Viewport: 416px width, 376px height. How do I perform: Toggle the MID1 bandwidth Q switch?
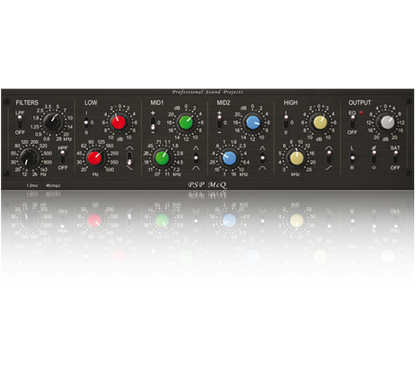tap(196, 158)
